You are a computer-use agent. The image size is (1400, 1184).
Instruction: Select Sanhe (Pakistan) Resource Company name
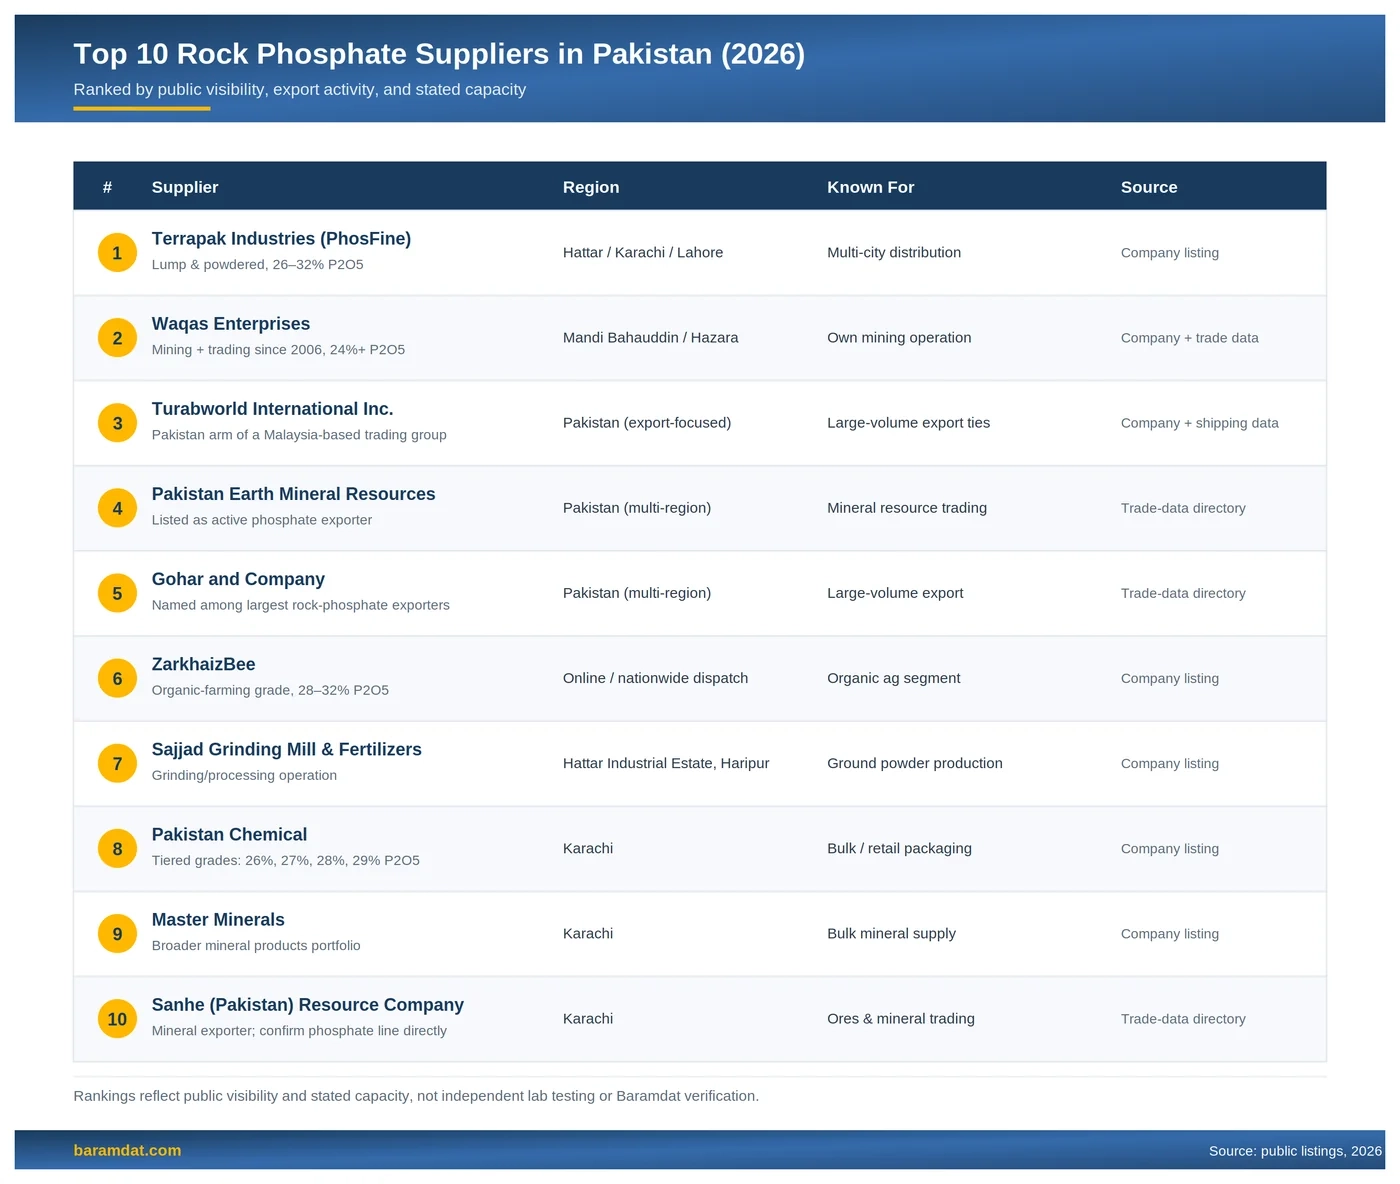[307, 1003]
